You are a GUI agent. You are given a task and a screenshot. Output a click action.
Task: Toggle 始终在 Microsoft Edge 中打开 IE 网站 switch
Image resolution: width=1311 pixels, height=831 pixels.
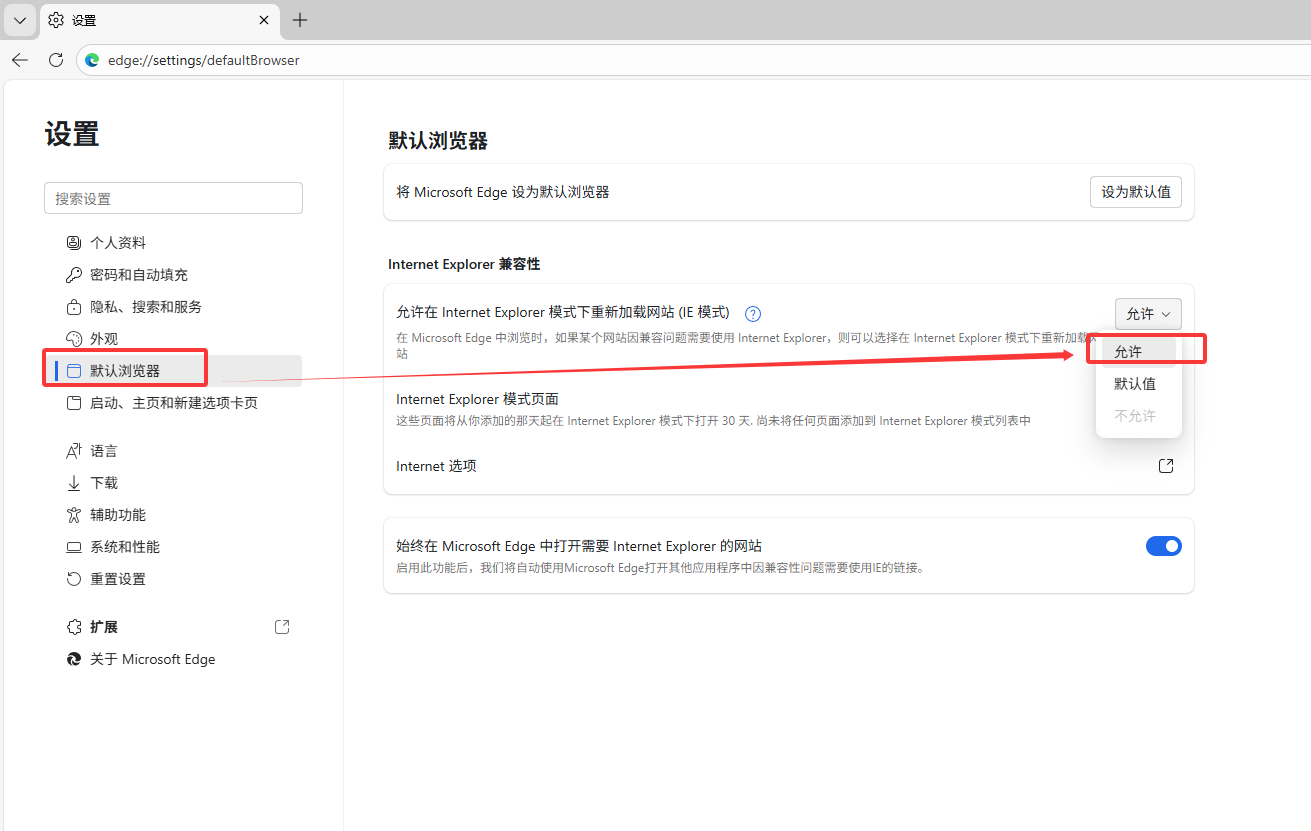pos(1163,546)
